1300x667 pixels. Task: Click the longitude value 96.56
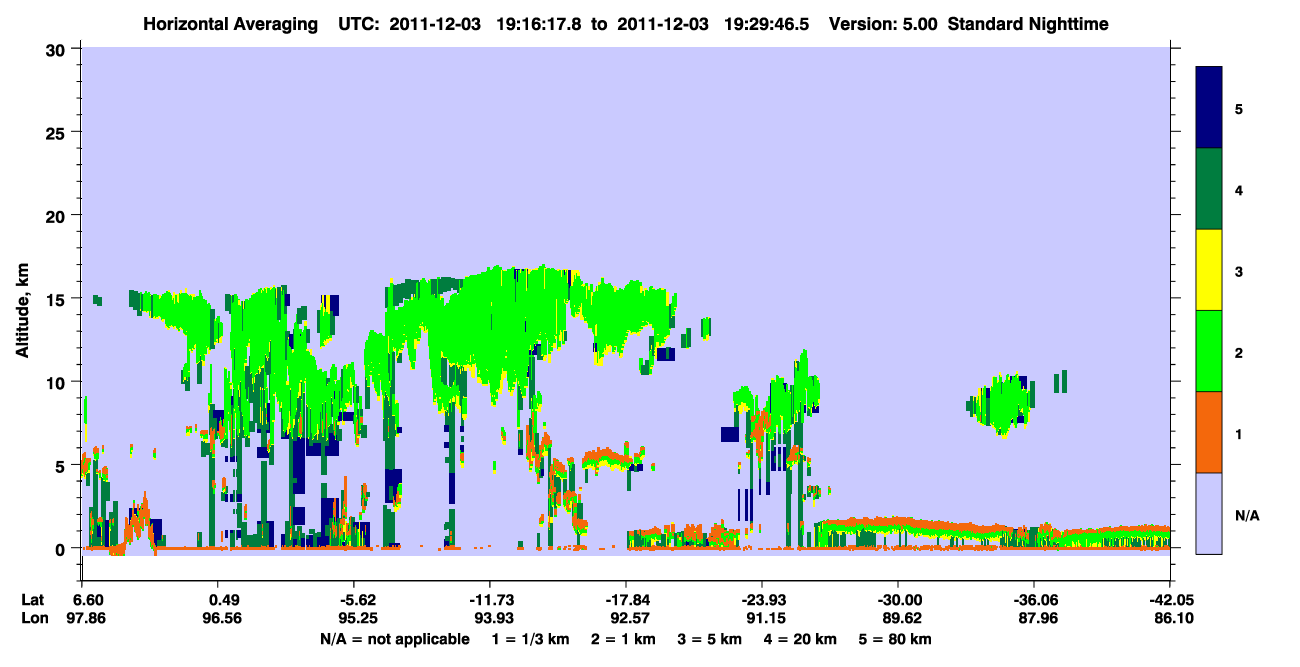[x=224, y=619]
